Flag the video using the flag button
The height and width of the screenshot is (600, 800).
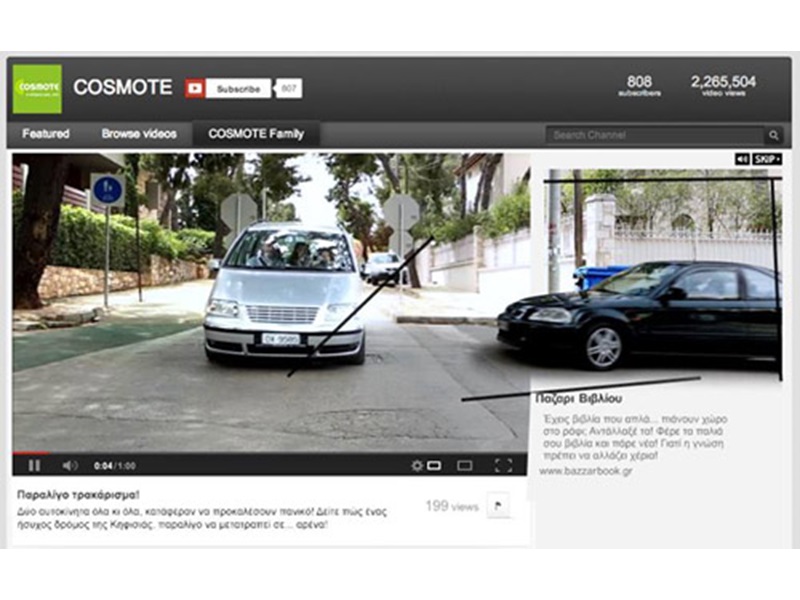pos(498,506)
